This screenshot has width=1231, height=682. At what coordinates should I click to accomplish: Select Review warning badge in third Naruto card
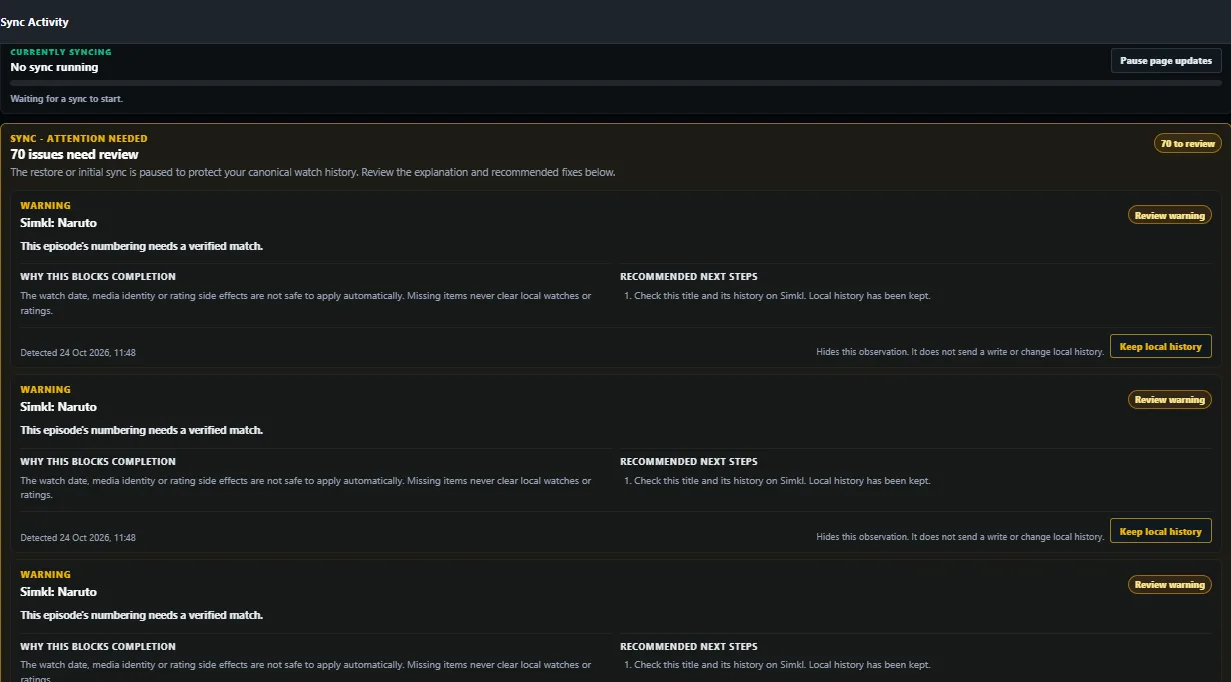tap(1169, 584)
